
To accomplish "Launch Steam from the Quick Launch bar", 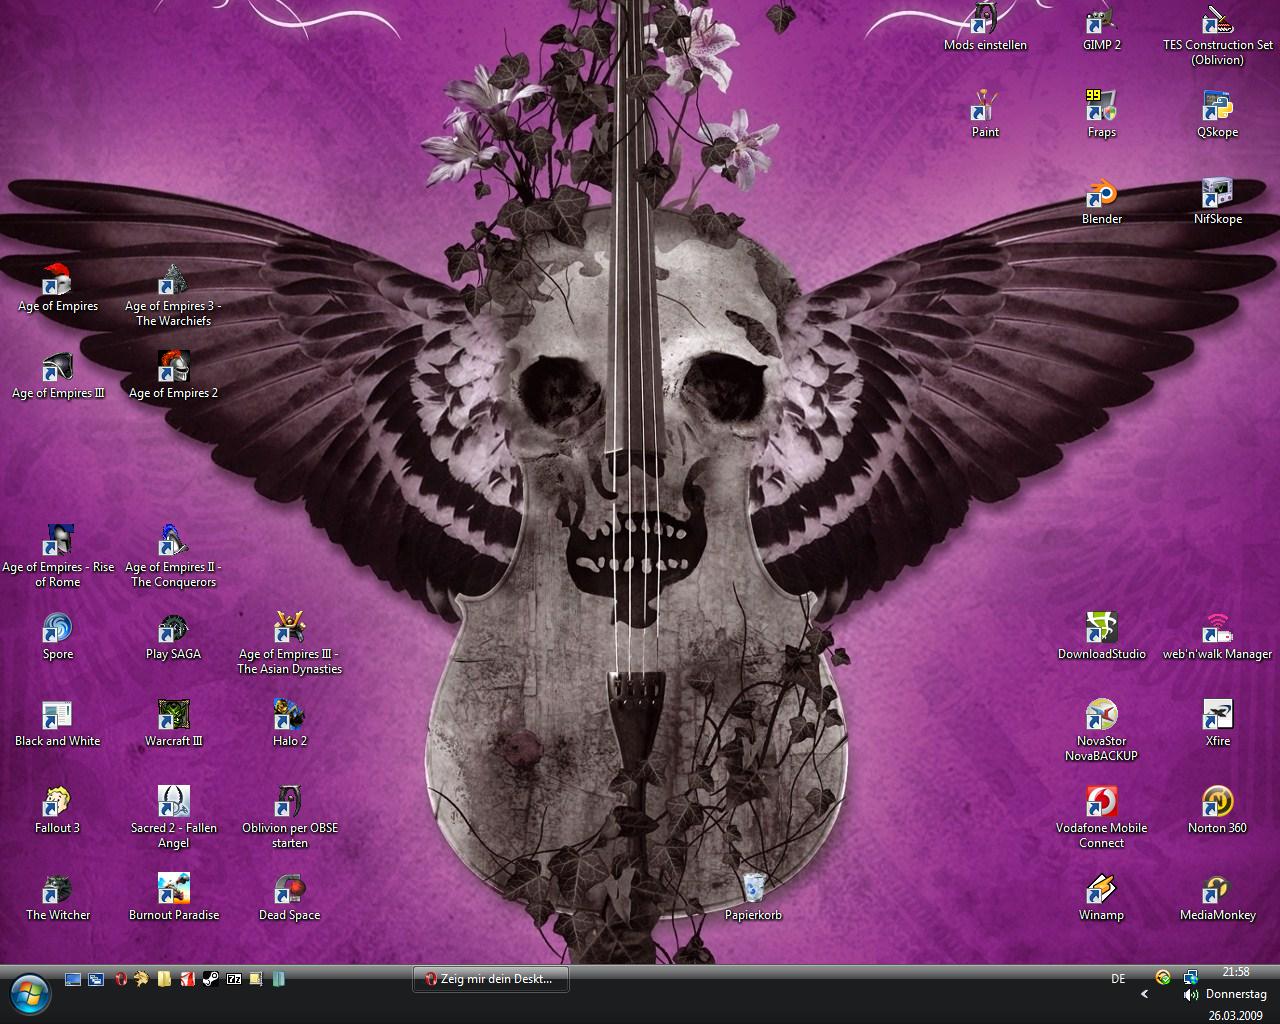I will (x=211, y=979).
